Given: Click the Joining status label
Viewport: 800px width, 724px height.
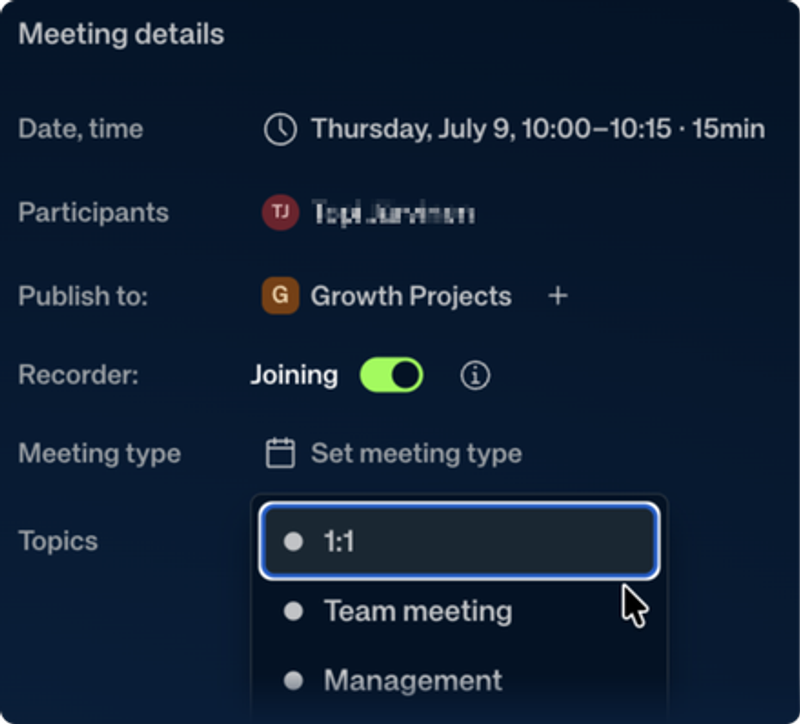Looking at the screenshot, I should [x=294, y=376].
